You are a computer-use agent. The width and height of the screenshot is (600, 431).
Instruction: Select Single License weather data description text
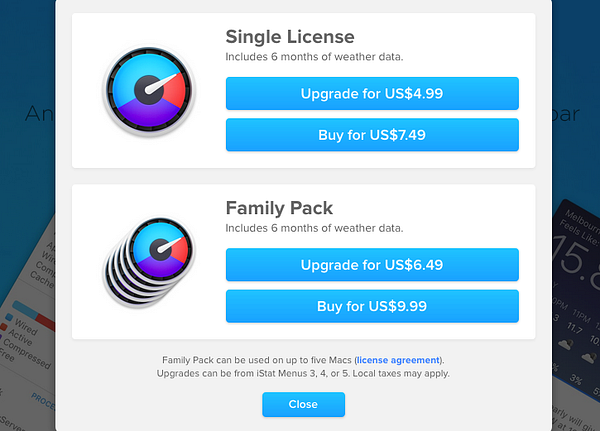[x=314, y=57]
